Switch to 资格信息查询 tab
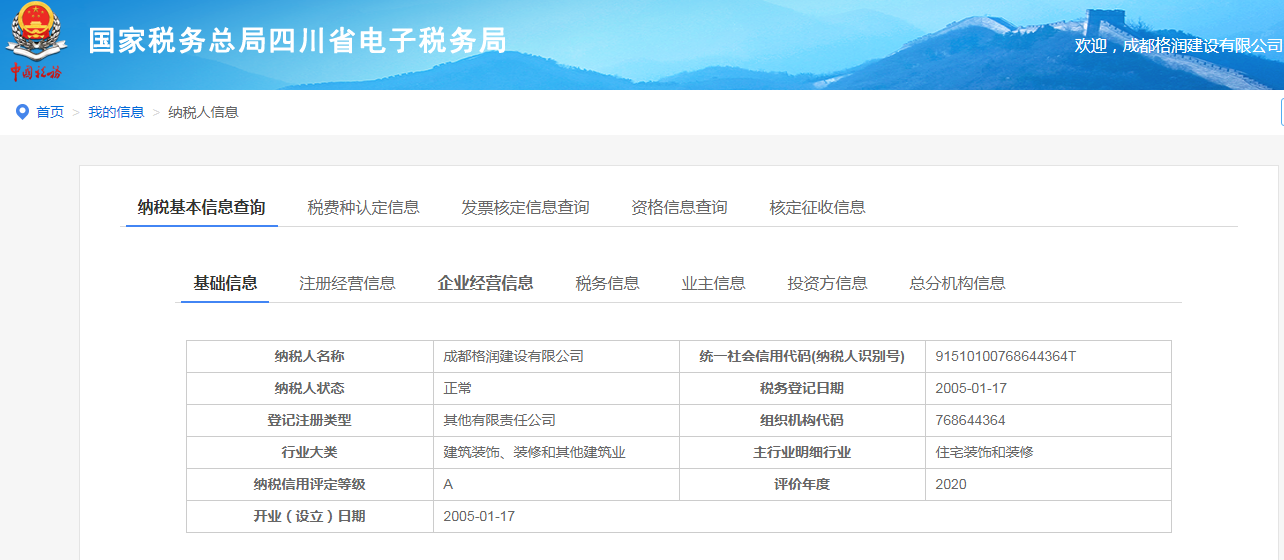The width and height of the screenshot is (1284, 560). coord(679,207)
